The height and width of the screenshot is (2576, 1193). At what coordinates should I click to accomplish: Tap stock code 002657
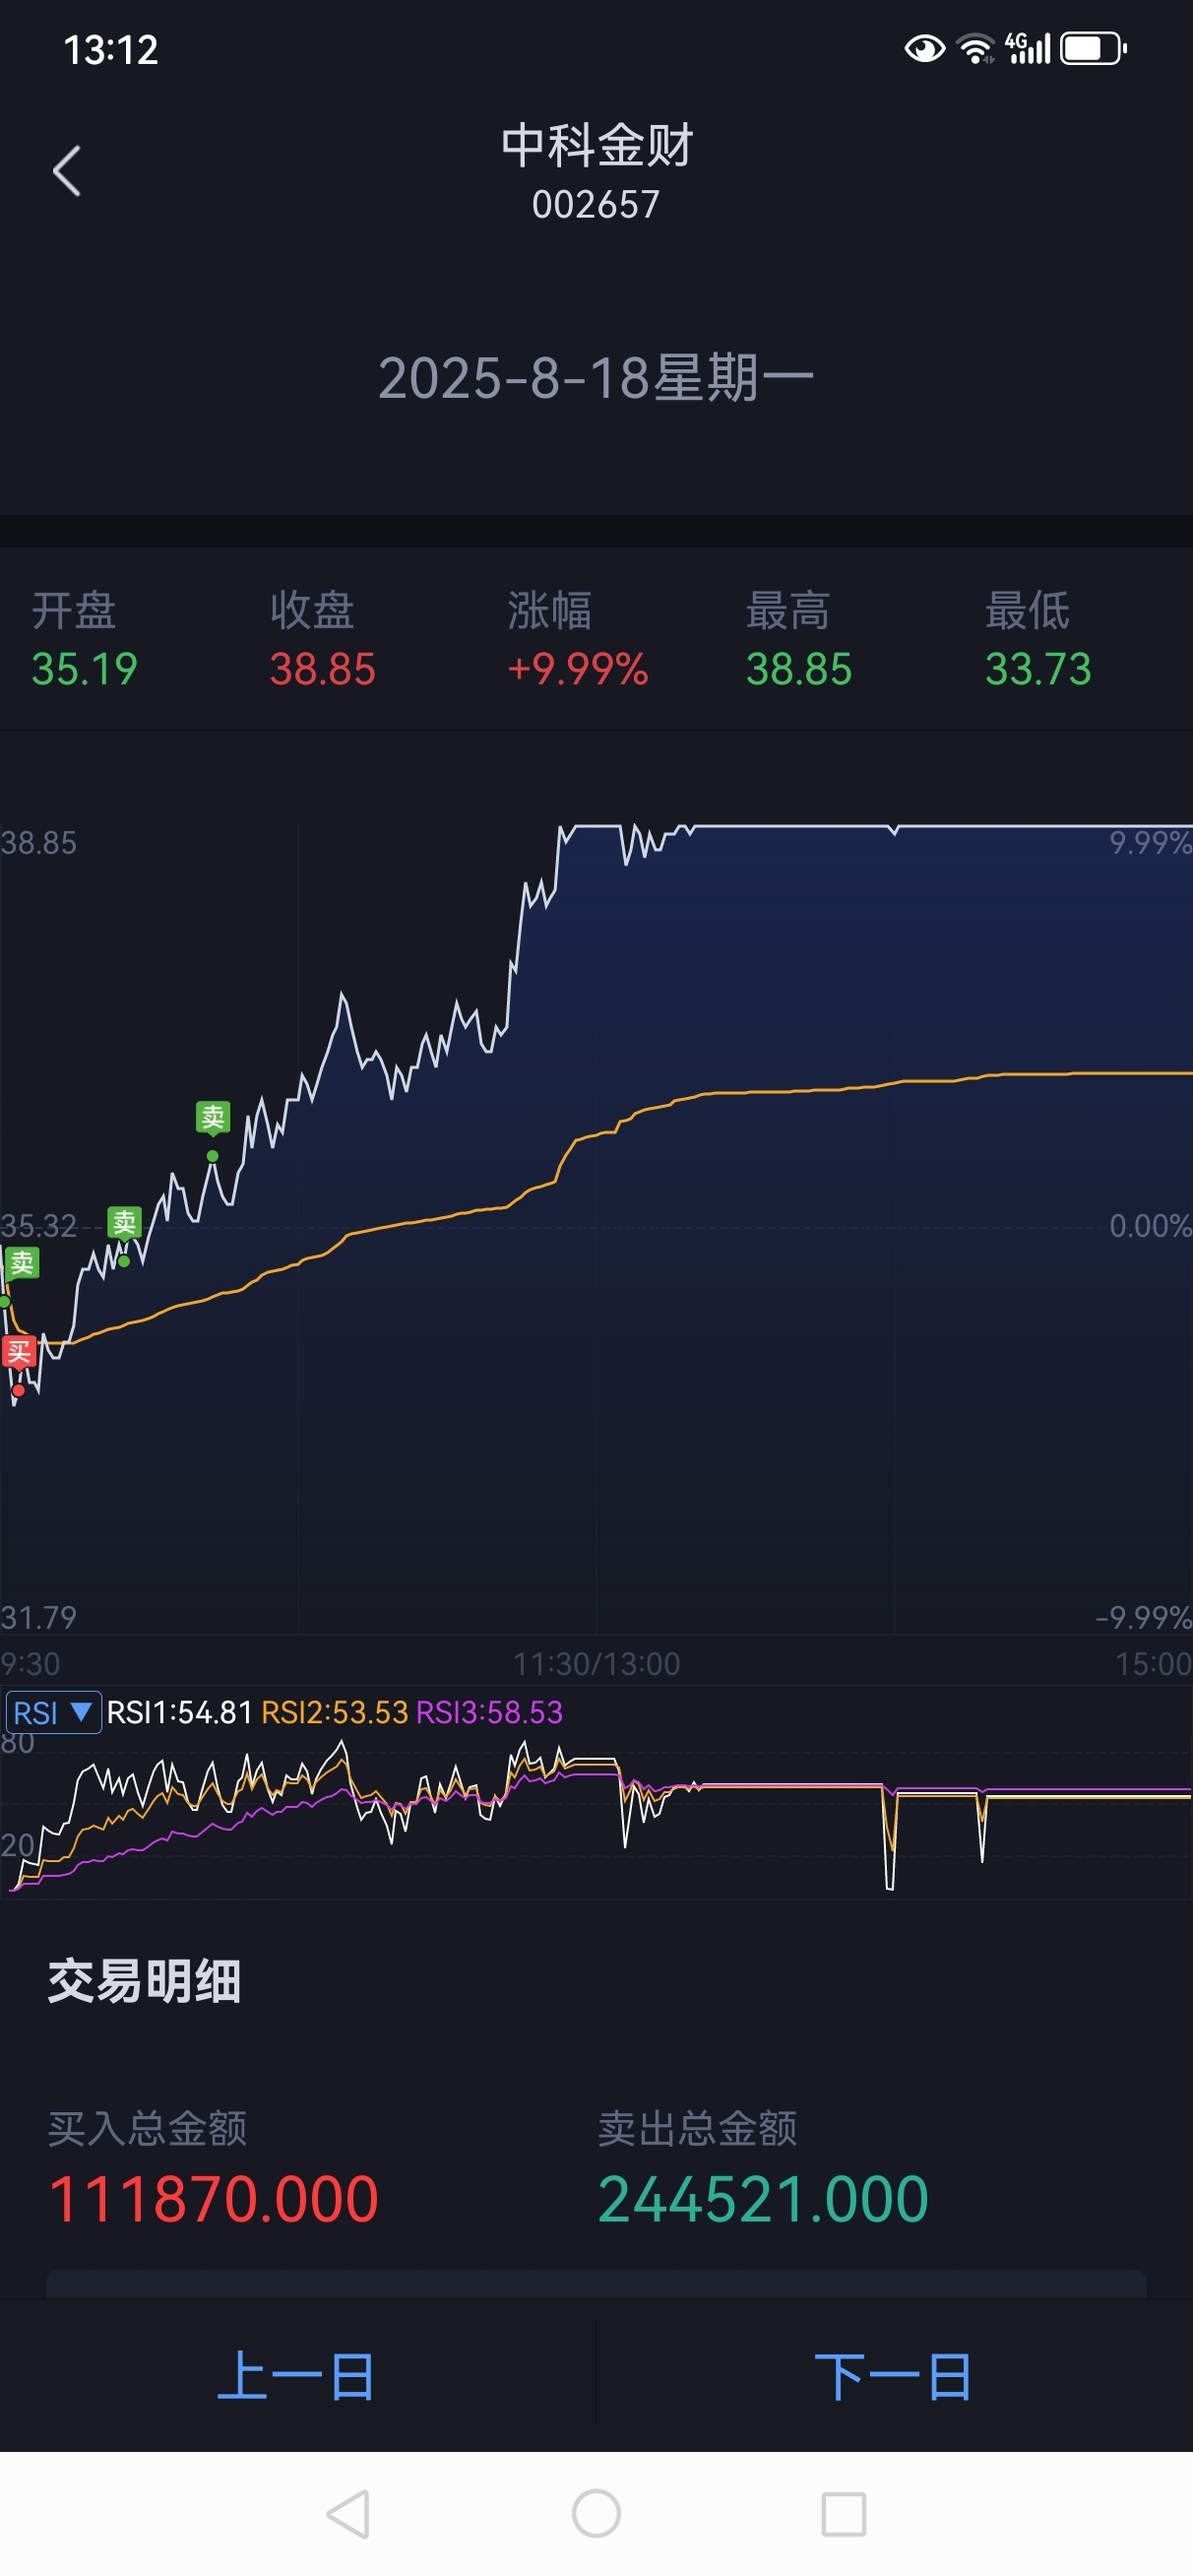[x=596, y=205]
